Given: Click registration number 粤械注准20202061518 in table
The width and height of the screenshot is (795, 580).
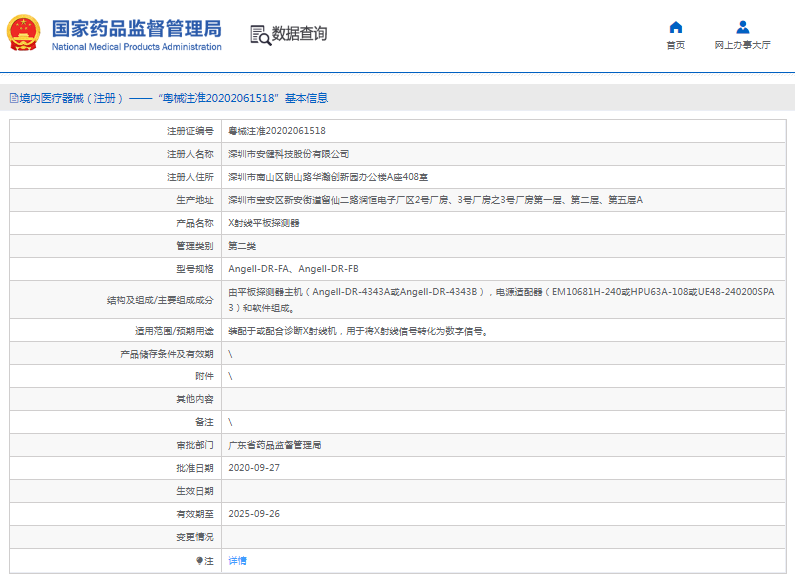Looking at the screenshot, I should pos(277,131).
